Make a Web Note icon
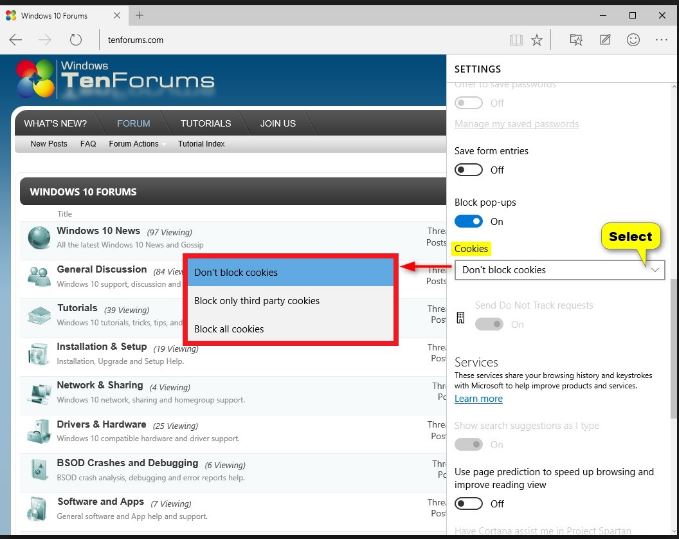679x539 pixels. pos(605,40)
